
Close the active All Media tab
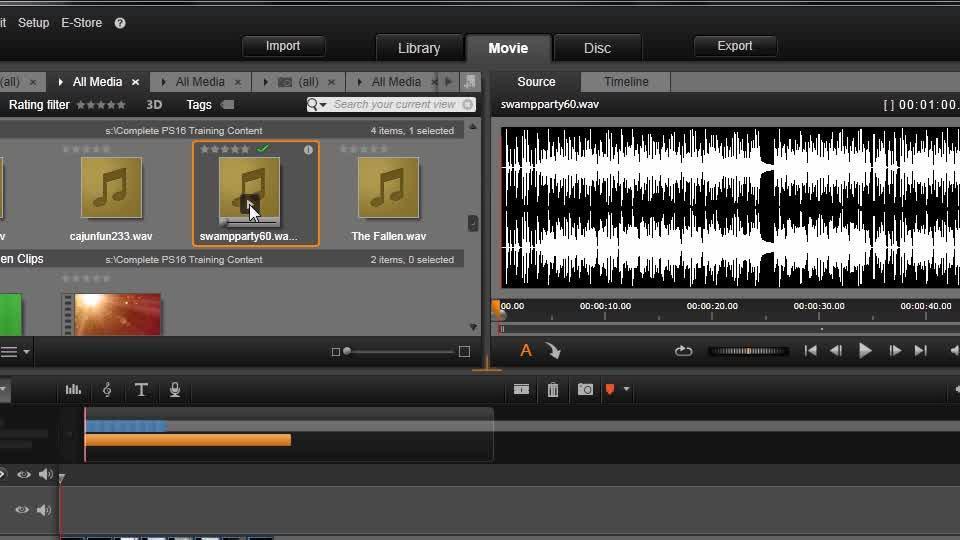135,82
